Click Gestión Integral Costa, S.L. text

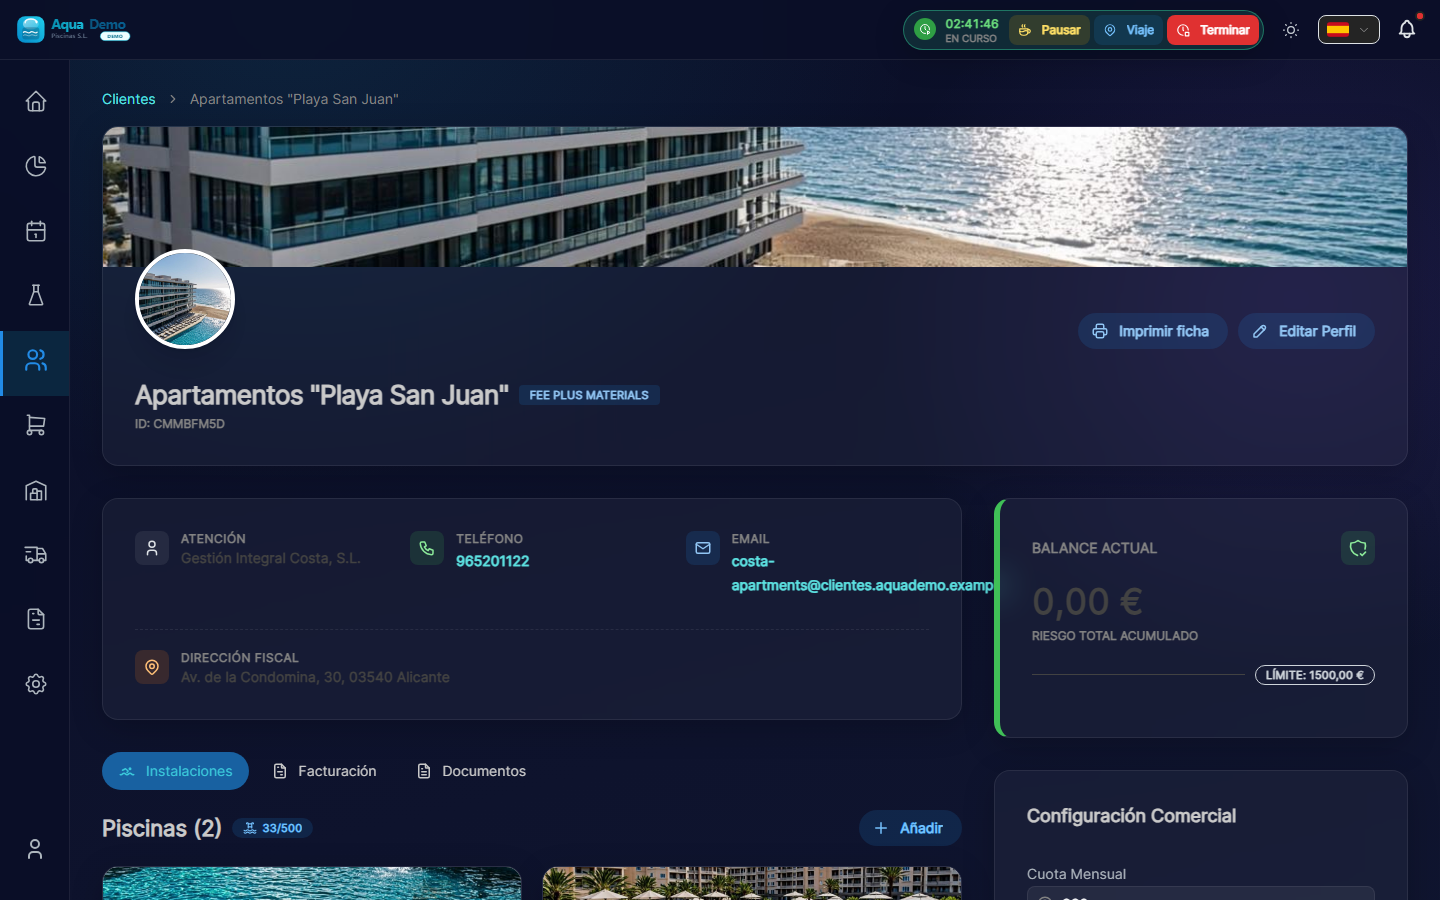pyautogui.click(x=270, y=558)
